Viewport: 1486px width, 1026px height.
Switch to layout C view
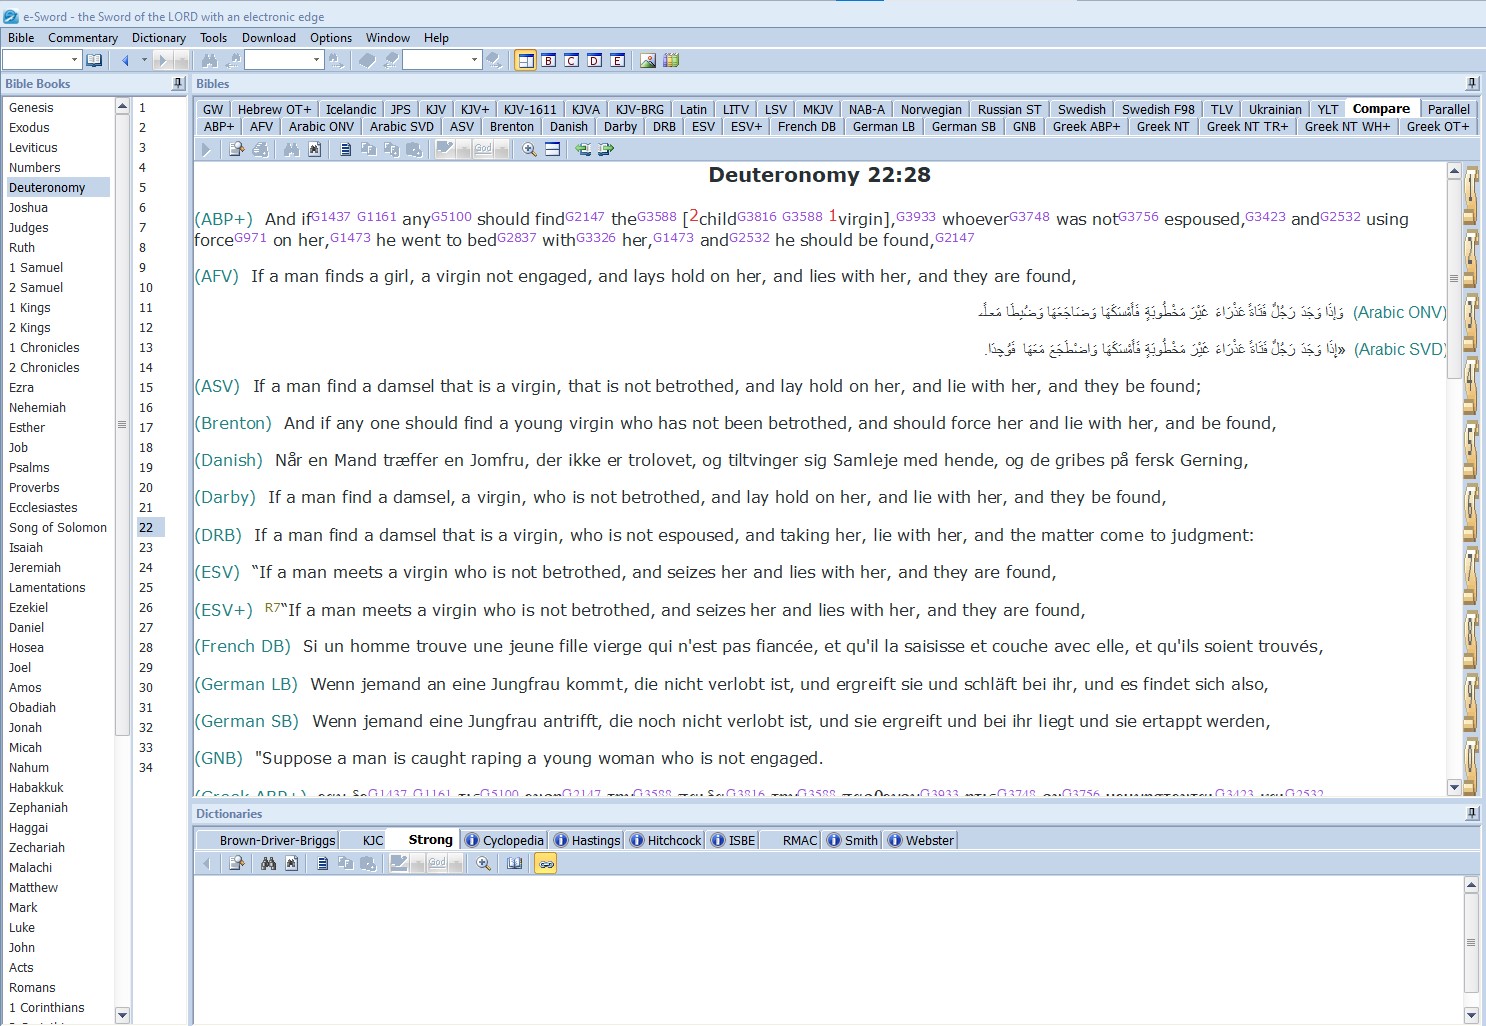point(571,60)
